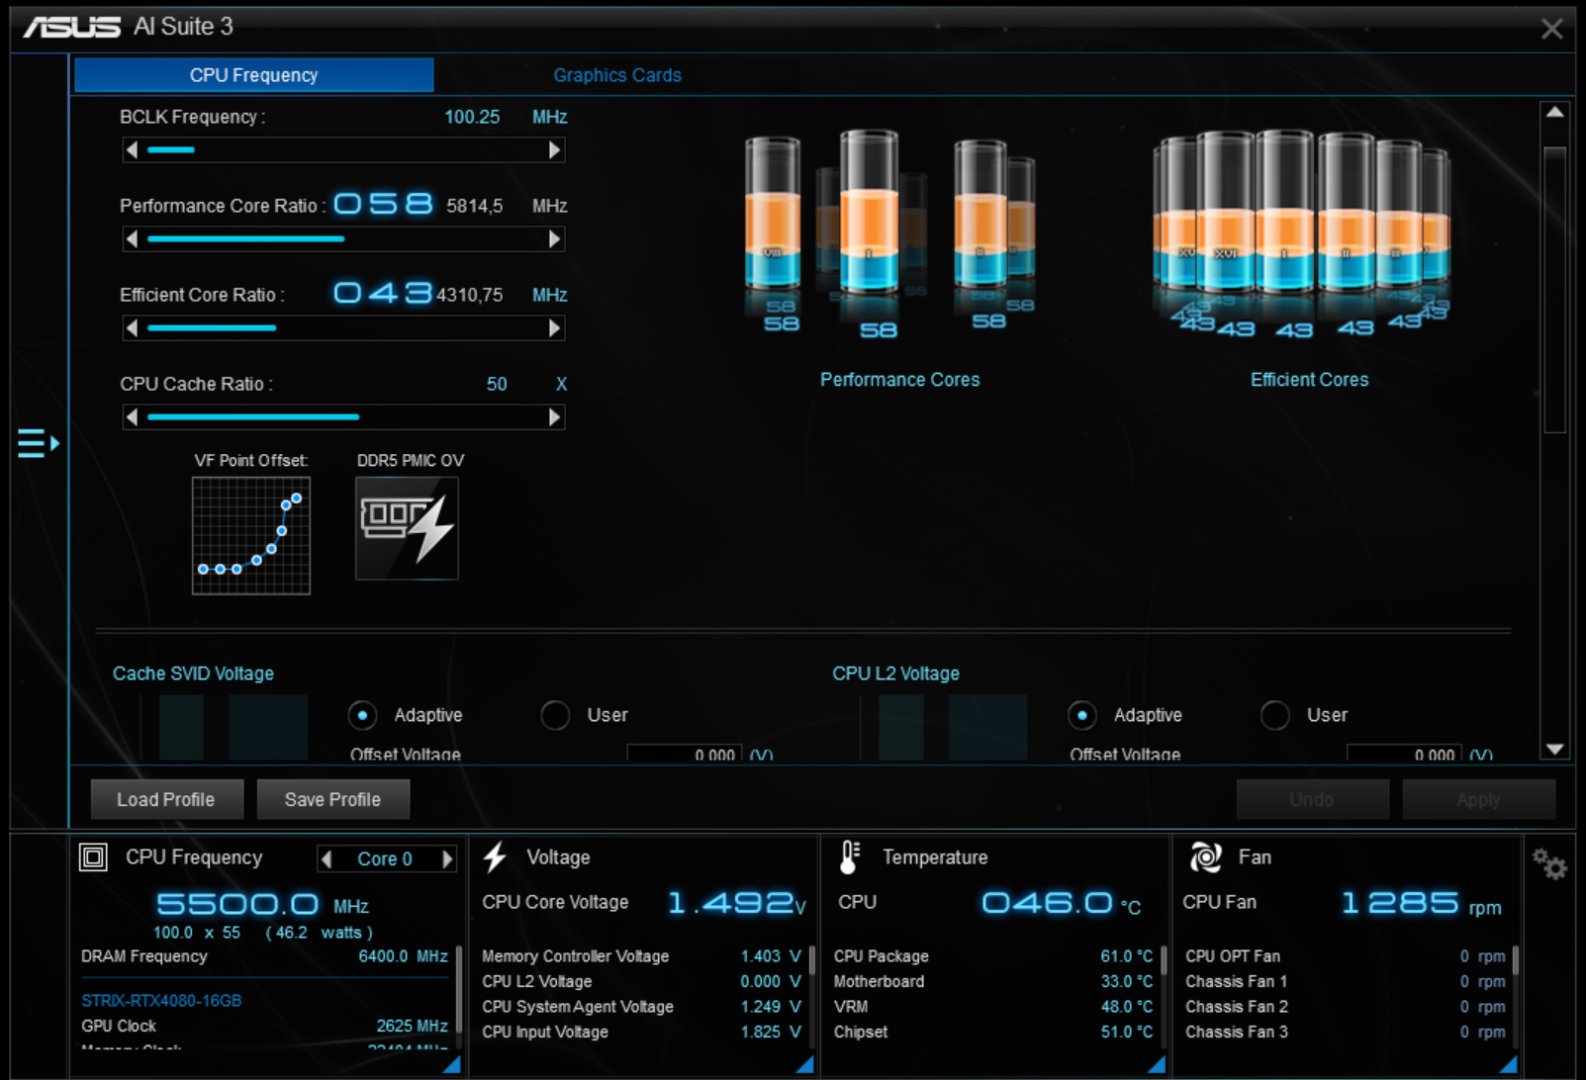The height and width of the screenshot is (1080, 1586).
Task: Open monitor settings gear icon
Action: (x=1549, y=863)
